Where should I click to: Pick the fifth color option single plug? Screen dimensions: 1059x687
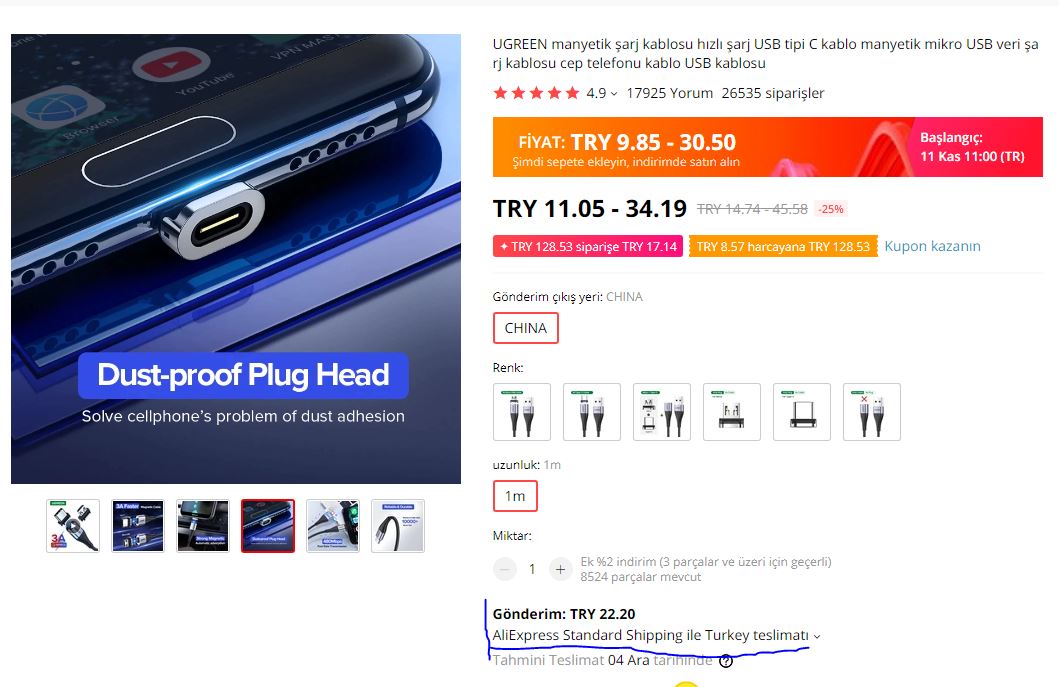[802, 412]
